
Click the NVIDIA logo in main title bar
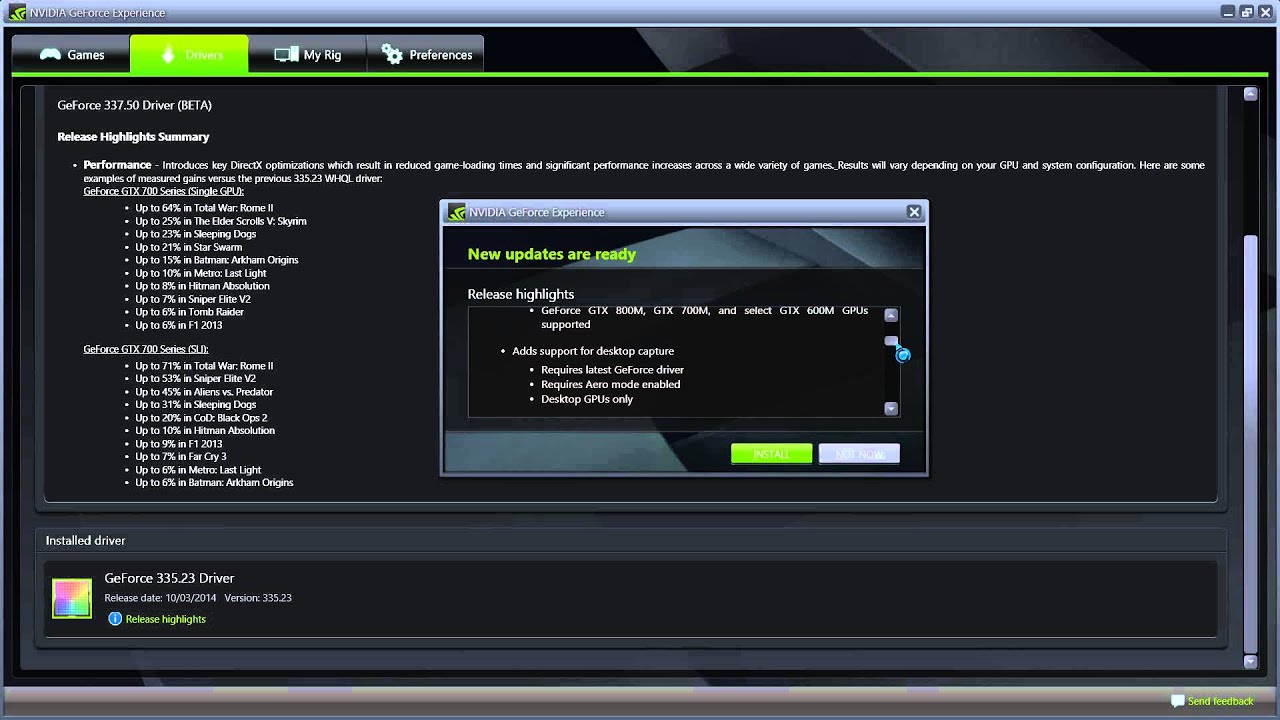[17, 13]
